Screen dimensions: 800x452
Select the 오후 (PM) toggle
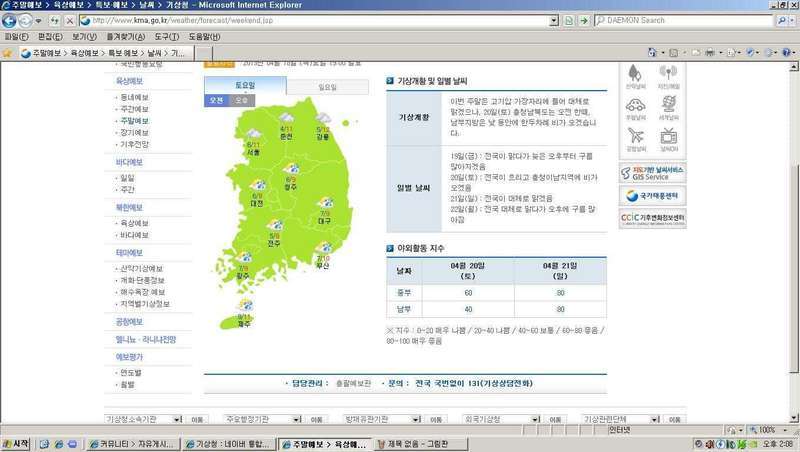click(x=241, y=101)
